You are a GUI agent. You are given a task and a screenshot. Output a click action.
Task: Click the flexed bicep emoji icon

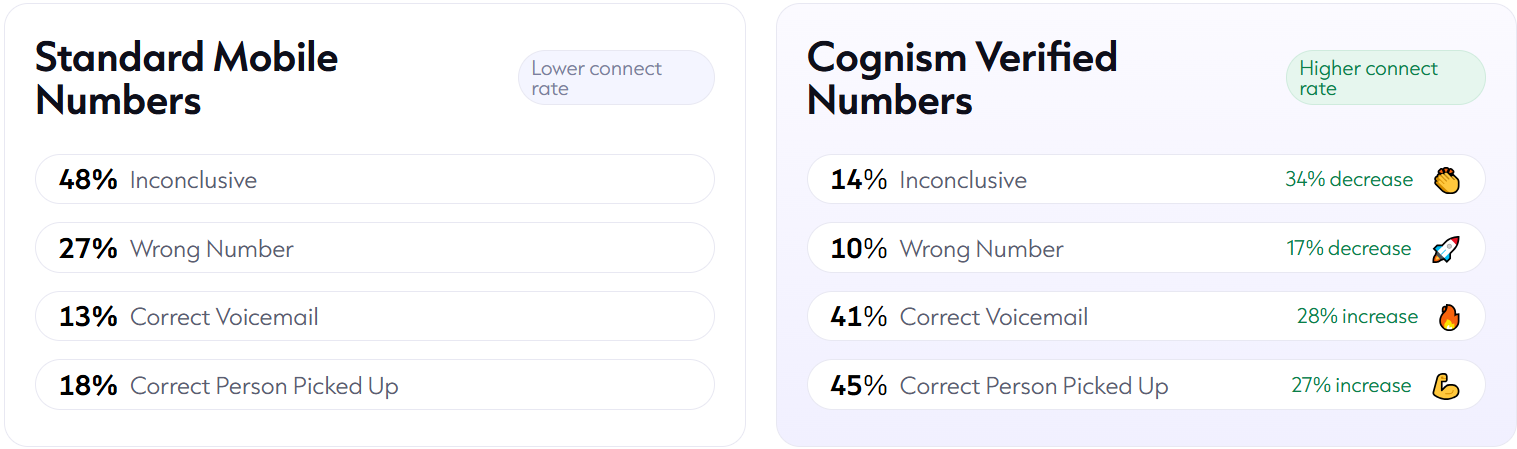point(1446,386)
